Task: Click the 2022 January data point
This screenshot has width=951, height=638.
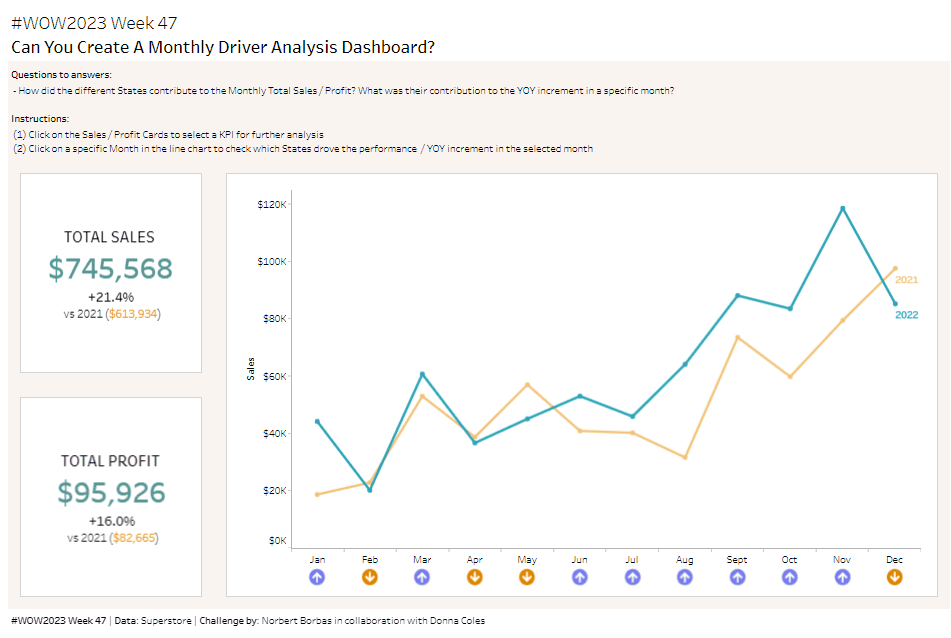Action: pos(317,421)
